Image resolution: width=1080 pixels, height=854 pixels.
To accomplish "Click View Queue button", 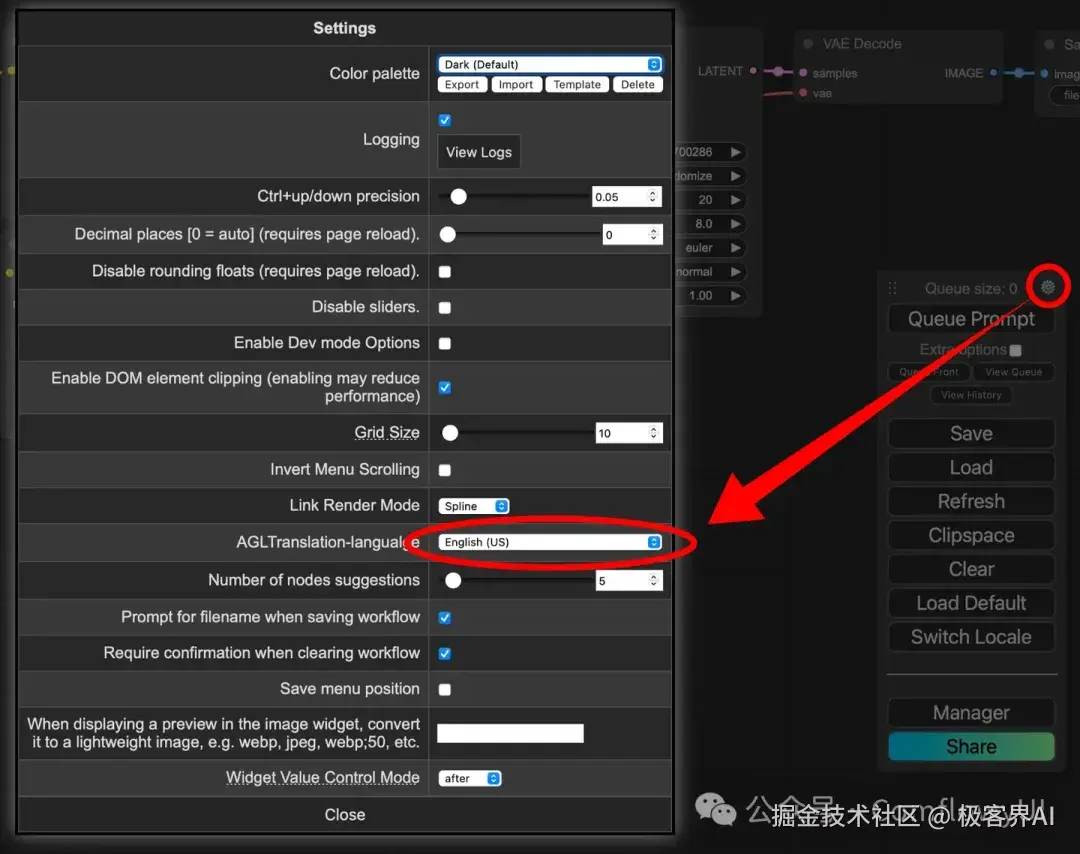I will tap(1013, 372).
